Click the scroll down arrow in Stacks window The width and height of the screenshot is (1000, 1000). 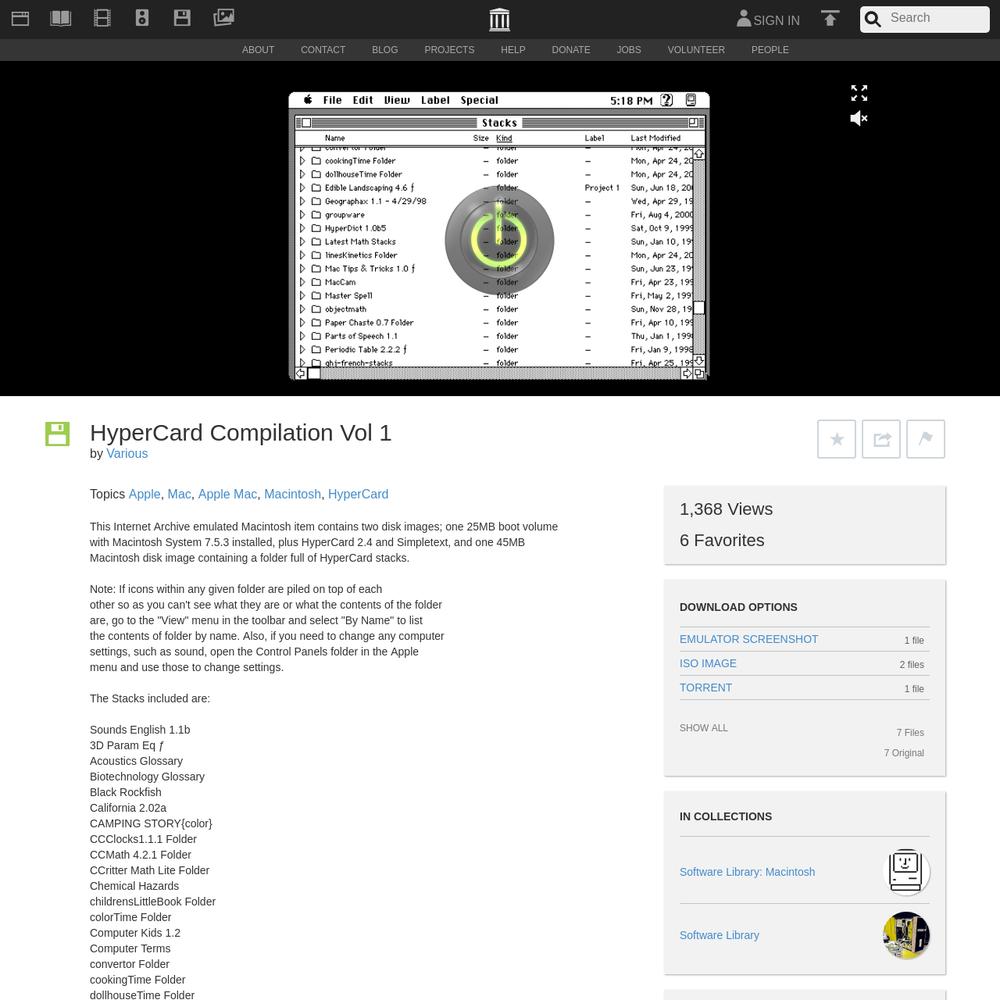[x=699, y=361]
